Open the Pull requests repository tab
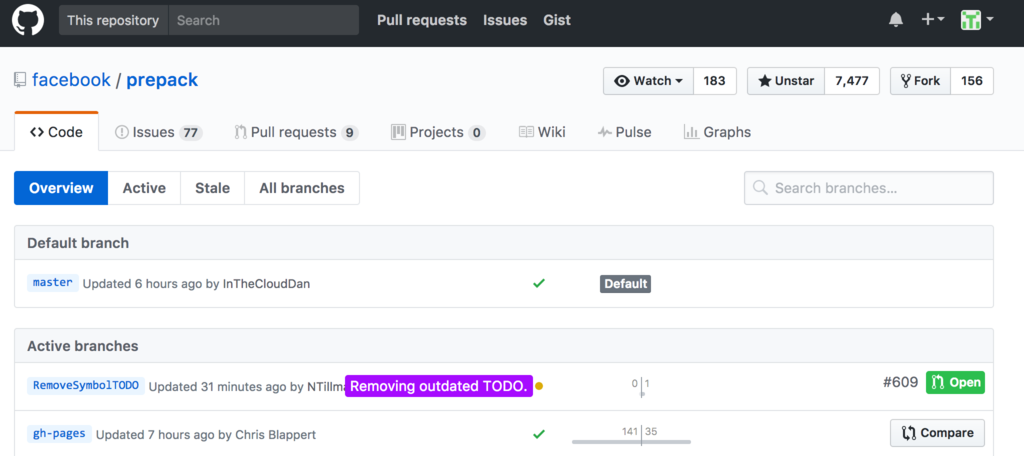The image size is (1024, 456). point(296,133)
